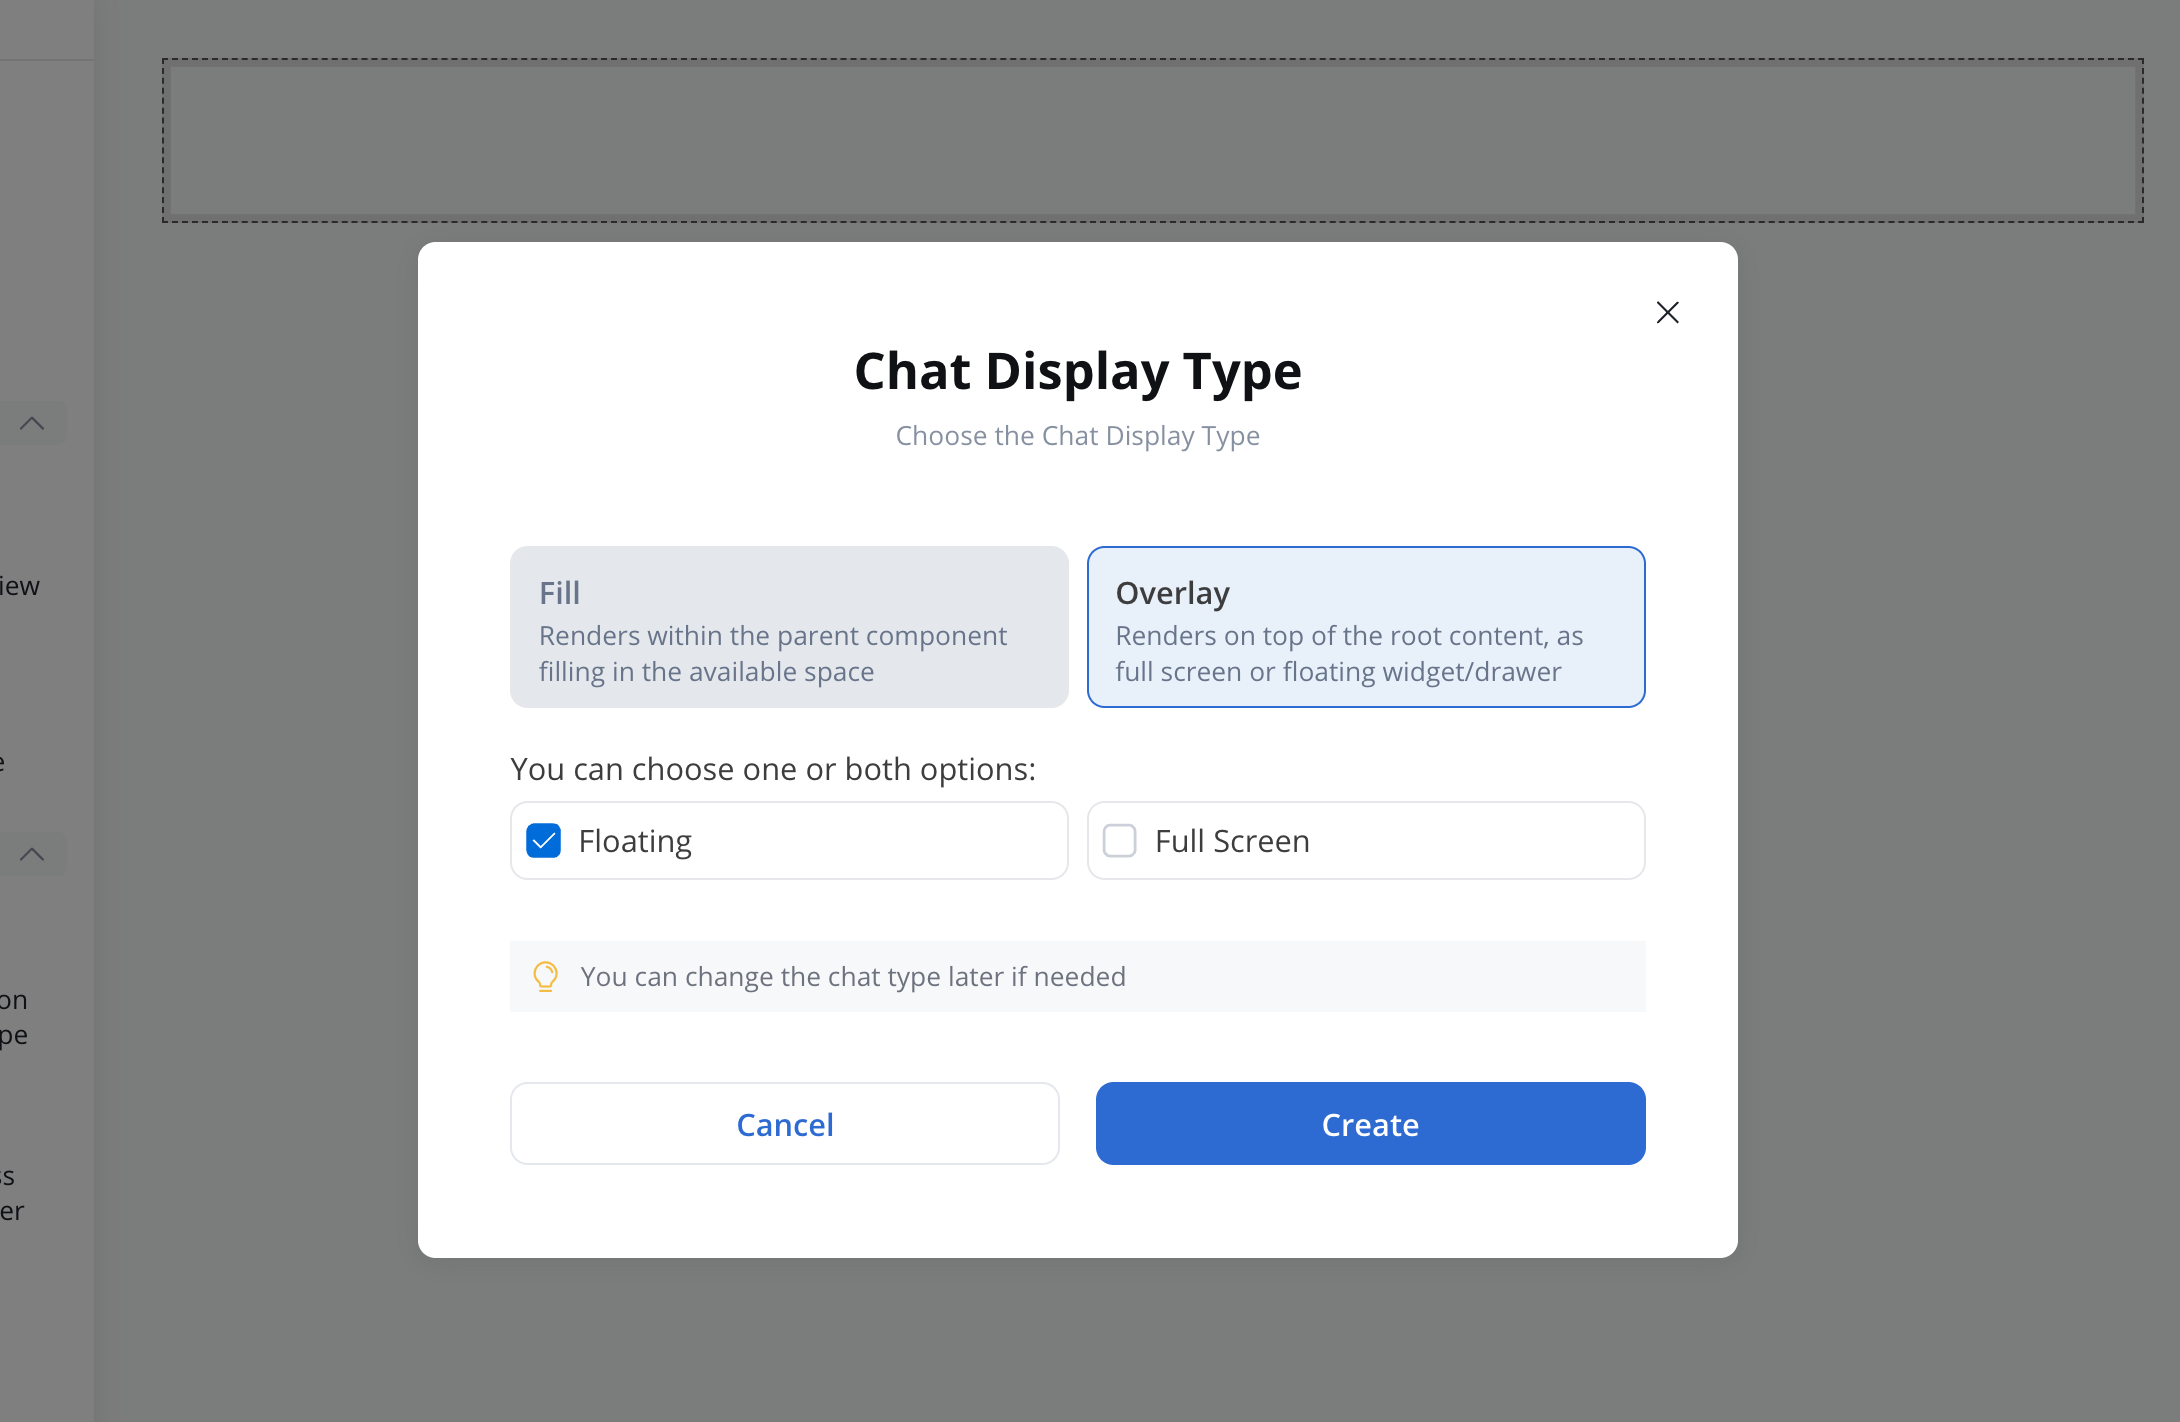Click the 'Floating' option label text
The height and width of the screenshot is (1422, 2180).
[x=635, y=841]
